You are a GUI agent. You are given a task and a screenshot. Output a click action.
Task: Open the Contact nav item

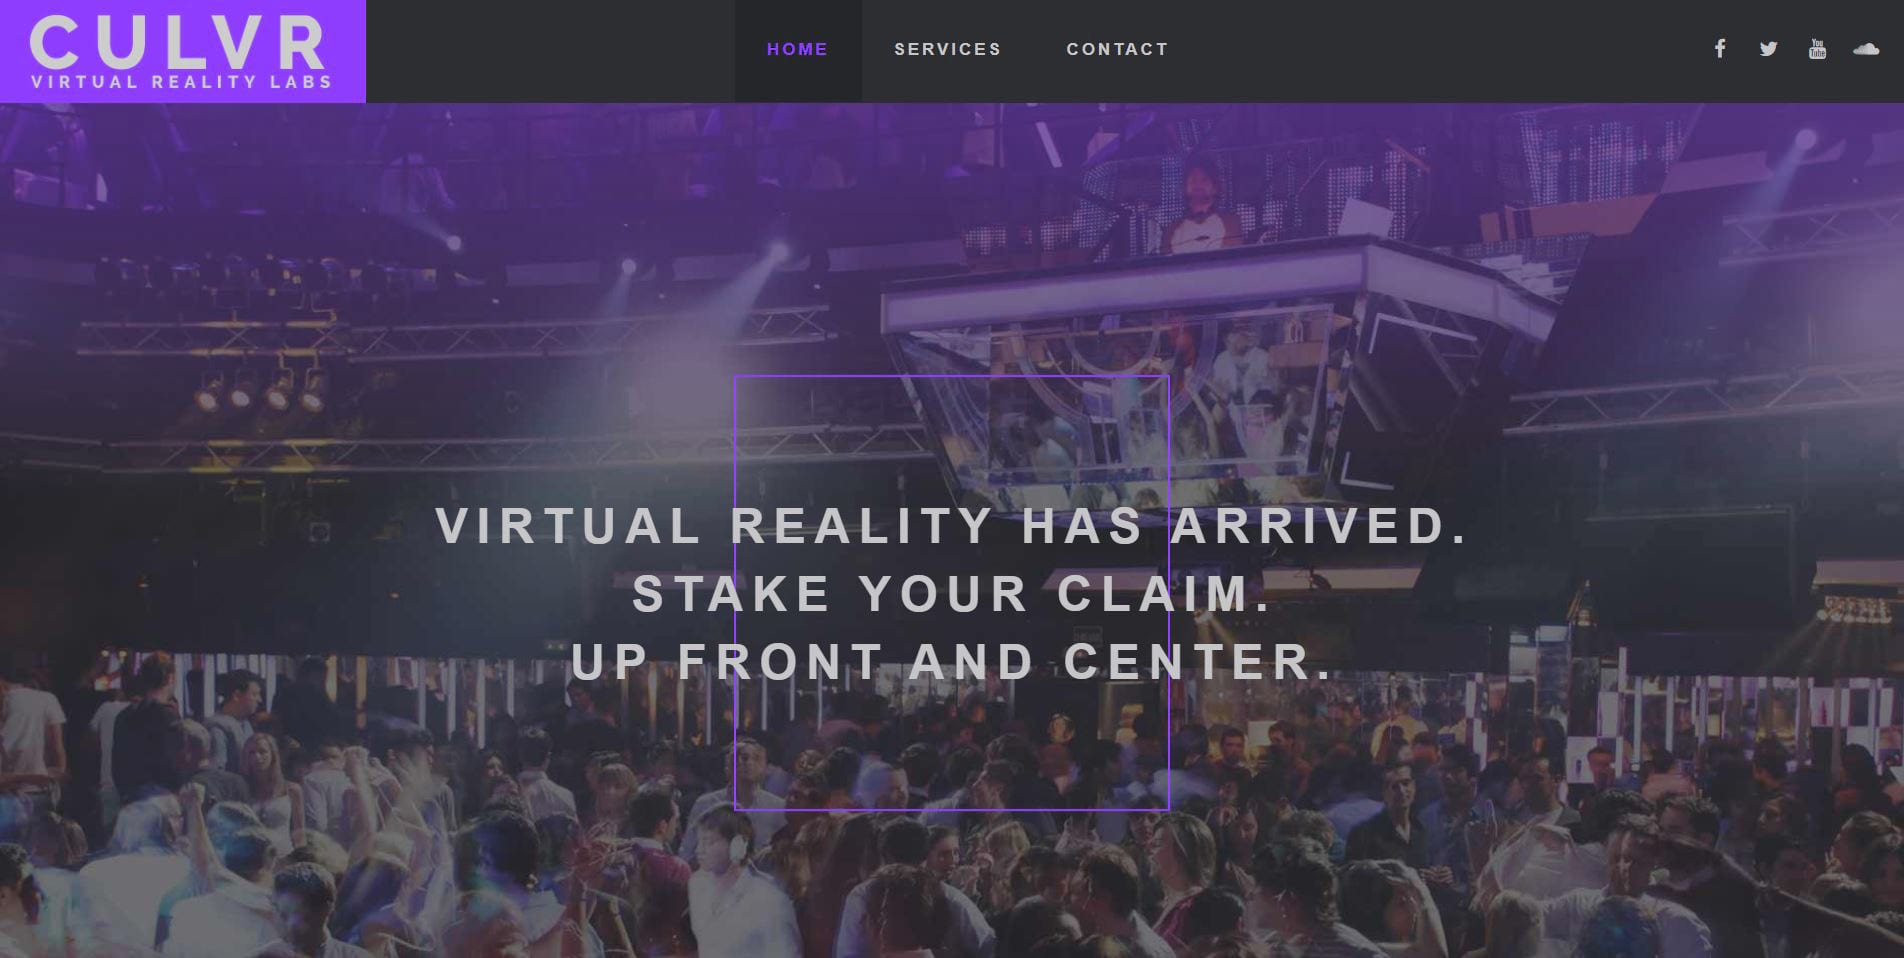[1117, 49]
